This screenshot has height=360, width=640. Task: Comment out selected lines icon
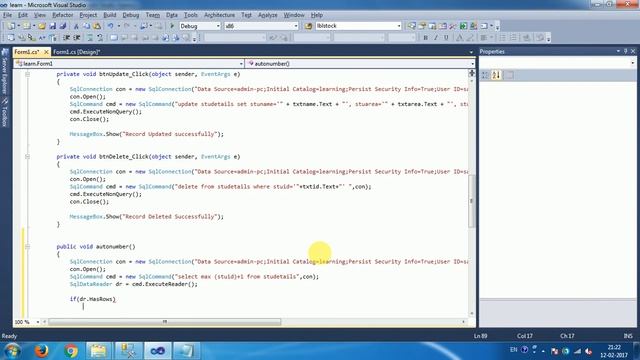(90, 38)
